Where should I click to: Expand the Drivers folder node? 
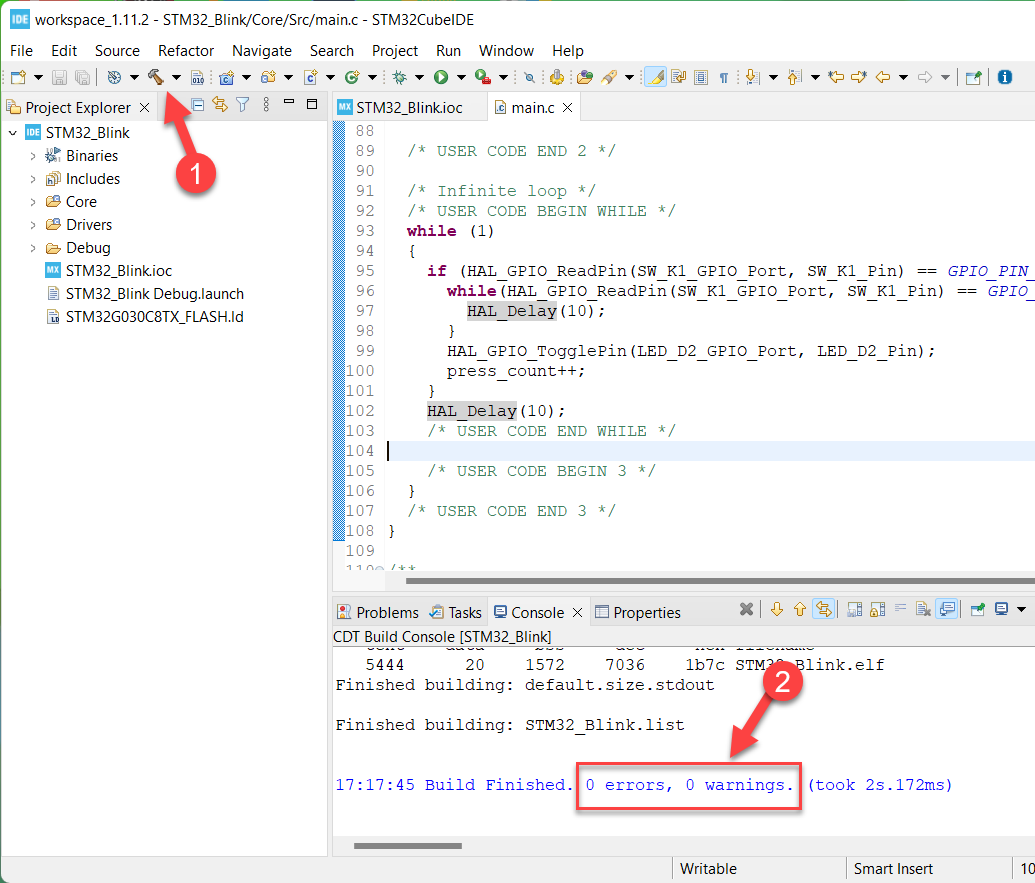33,225
